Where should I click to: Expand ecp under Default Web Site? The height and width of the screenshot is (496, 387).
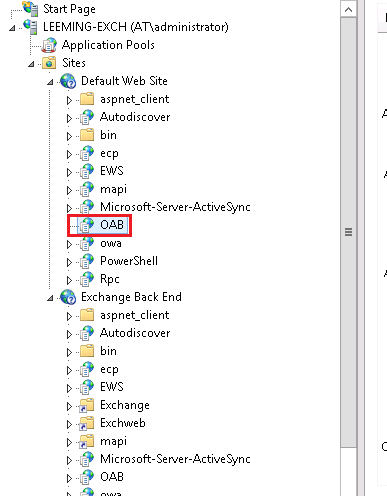click(69, 154)
